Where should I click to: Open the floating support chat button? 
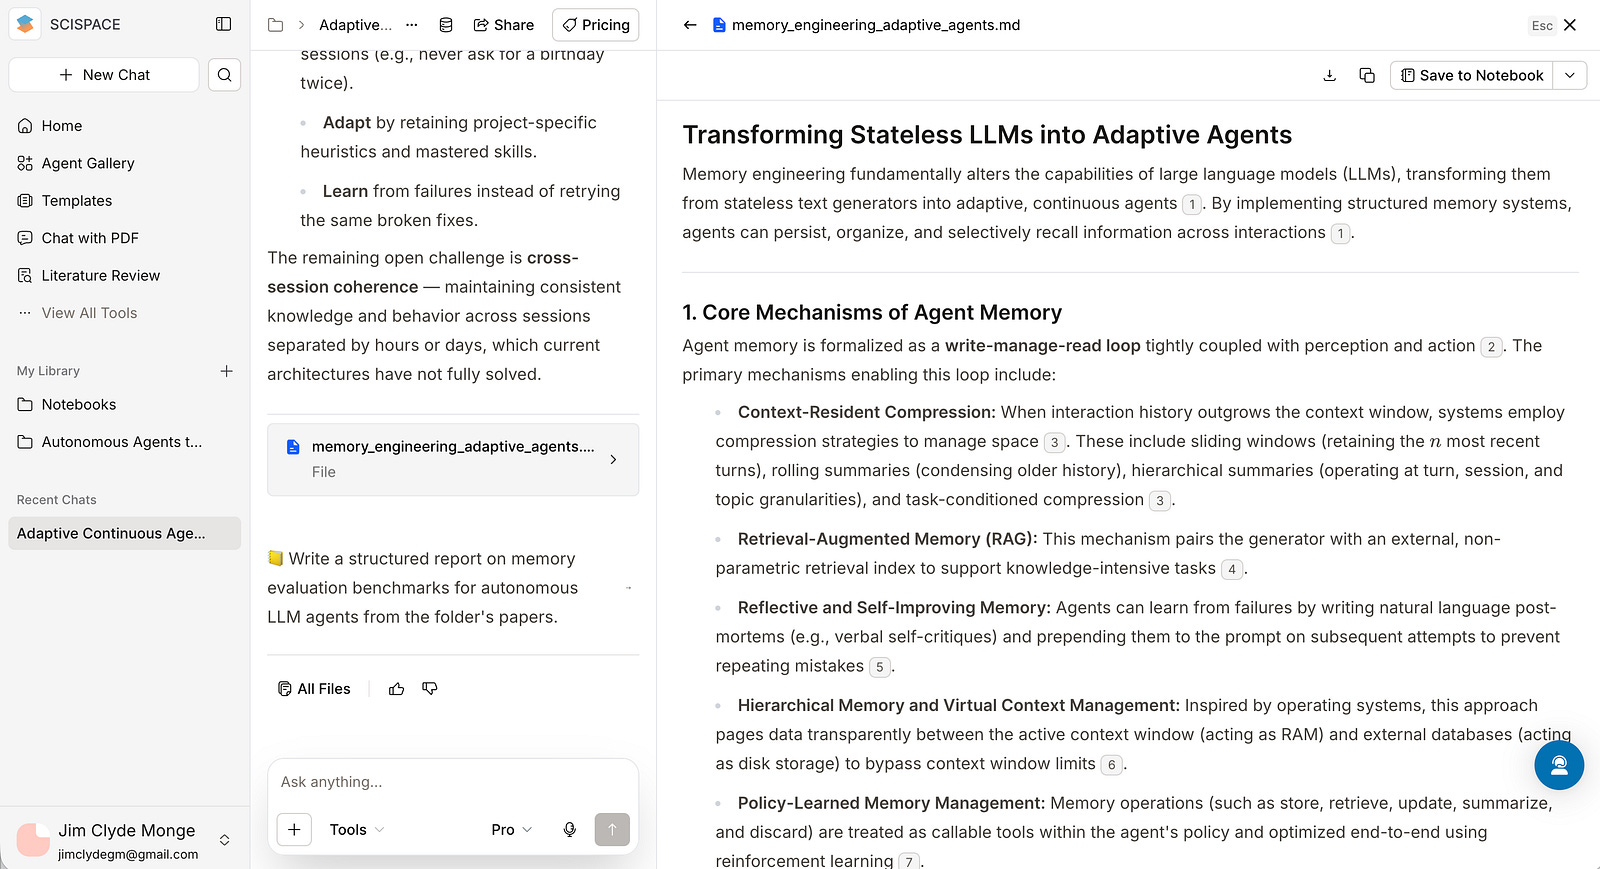[x=1559, y=765]
